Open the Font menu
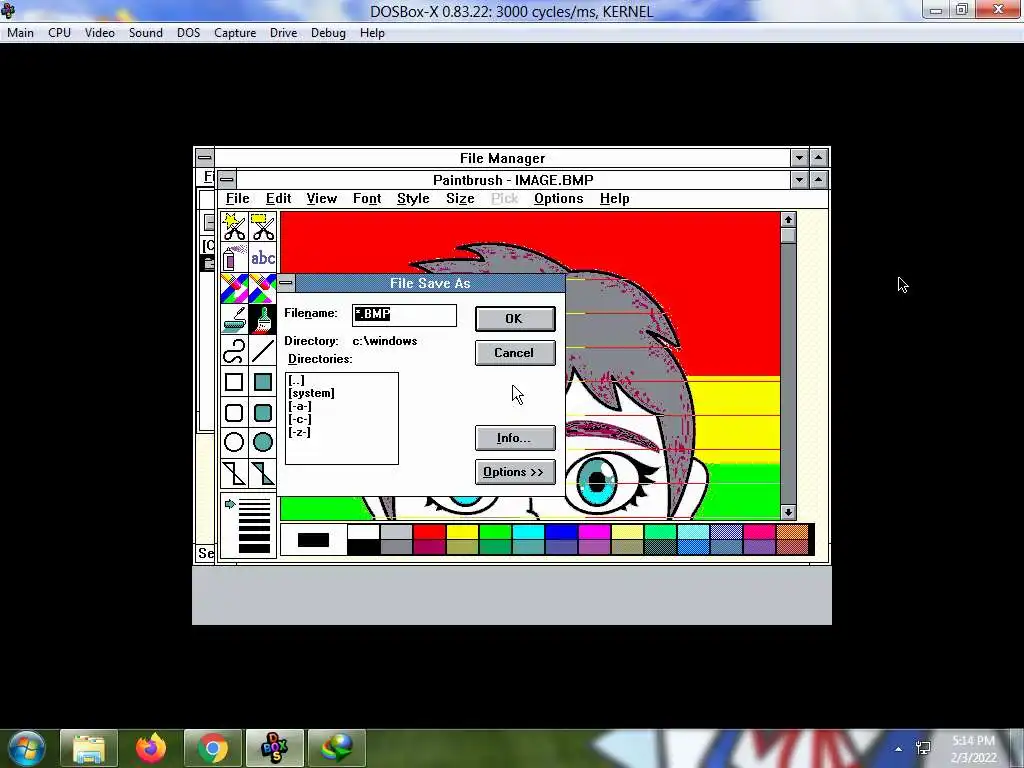1024x768 pixels. click(367, 199)
